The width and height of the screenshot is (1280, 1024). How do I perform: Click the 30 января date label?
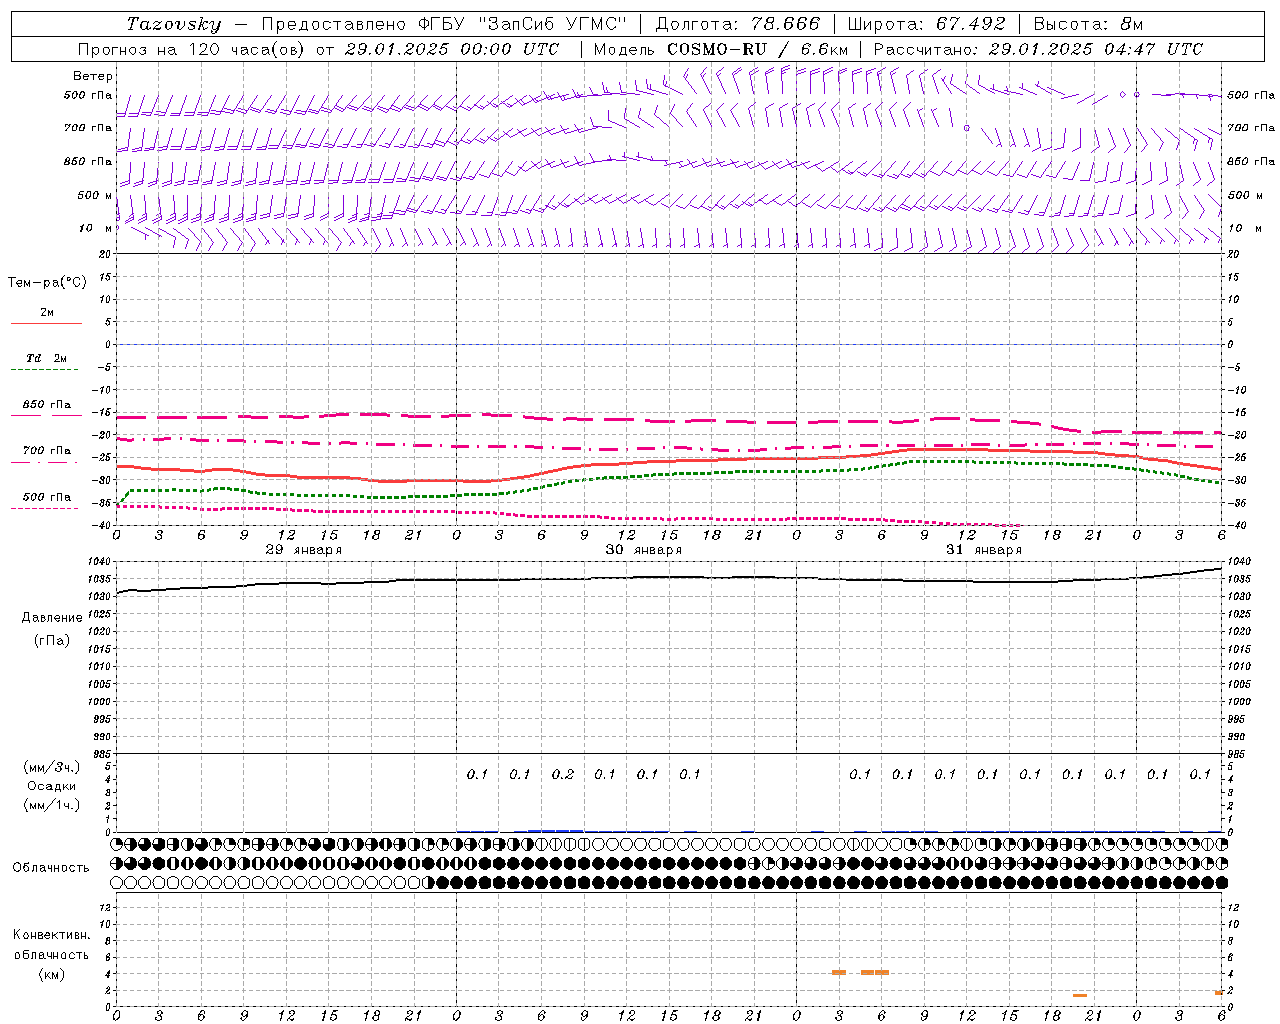click(643, 550)
